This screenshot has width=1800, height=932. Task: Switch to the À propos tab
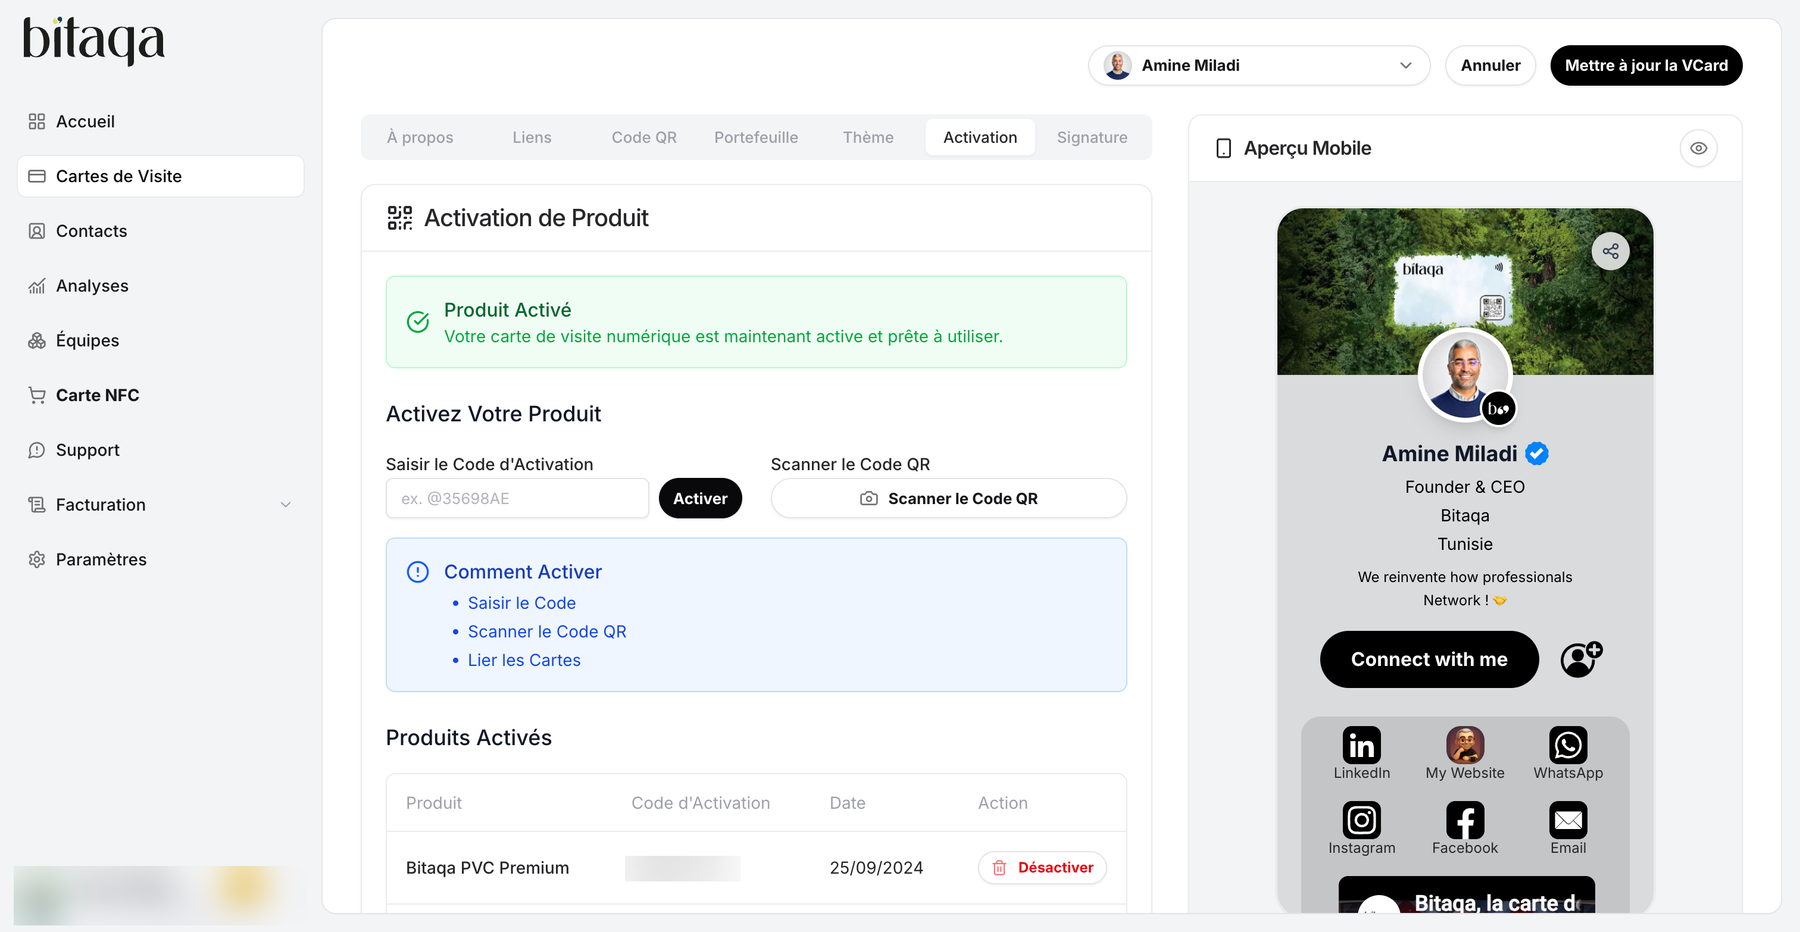(420, 137)
